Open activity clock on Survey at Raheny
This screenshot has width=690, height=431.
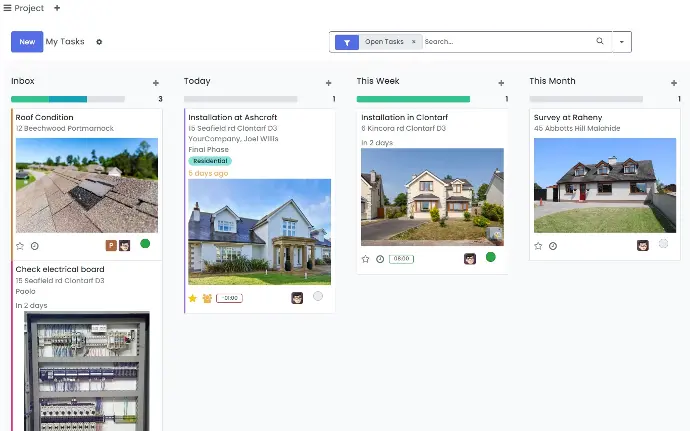pos(553,246)
